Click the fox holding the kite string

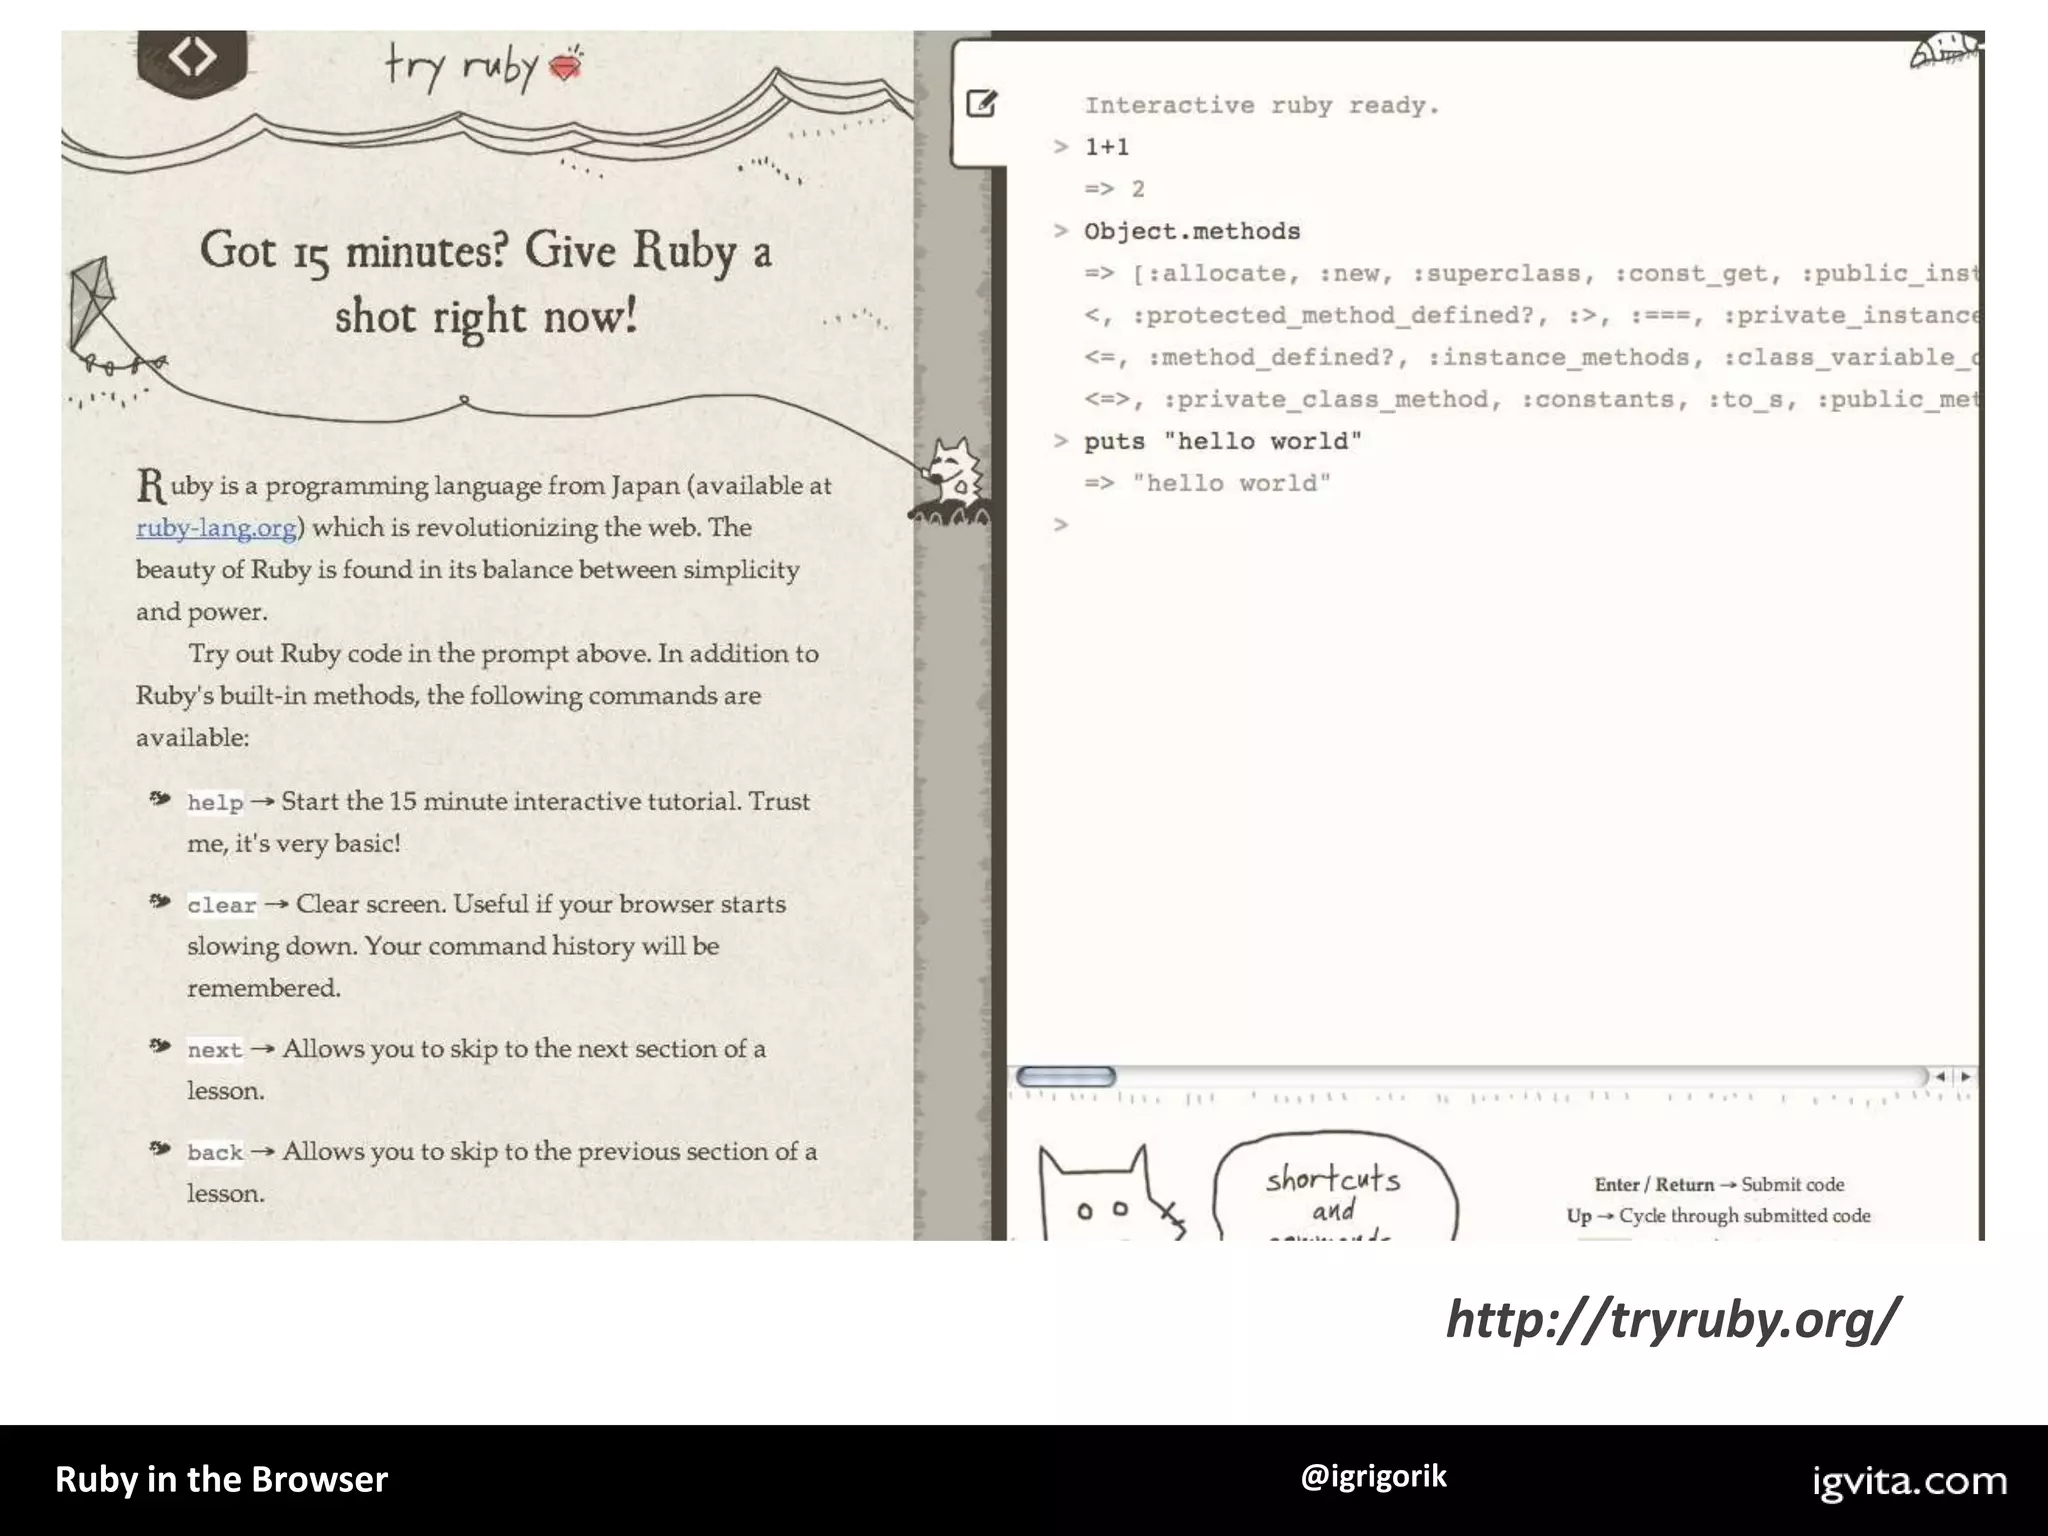pyautogui.click(x=952, y=480)
